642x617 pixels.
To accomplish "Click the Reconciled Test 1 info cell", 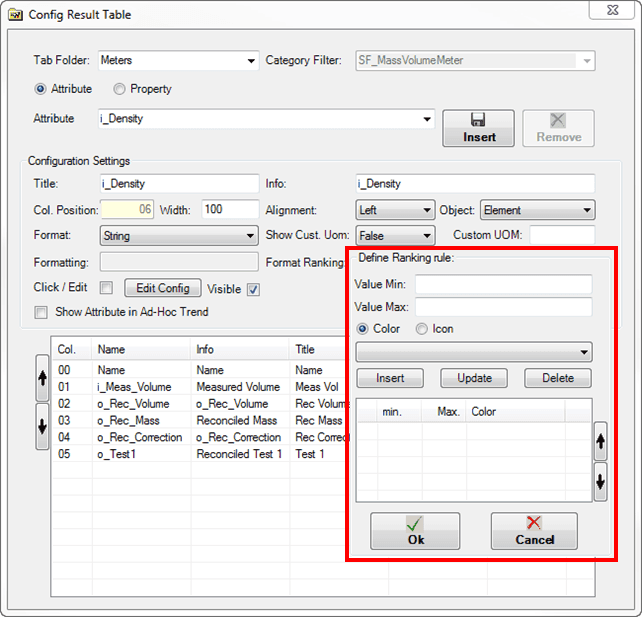I will (x=239, y=454).
